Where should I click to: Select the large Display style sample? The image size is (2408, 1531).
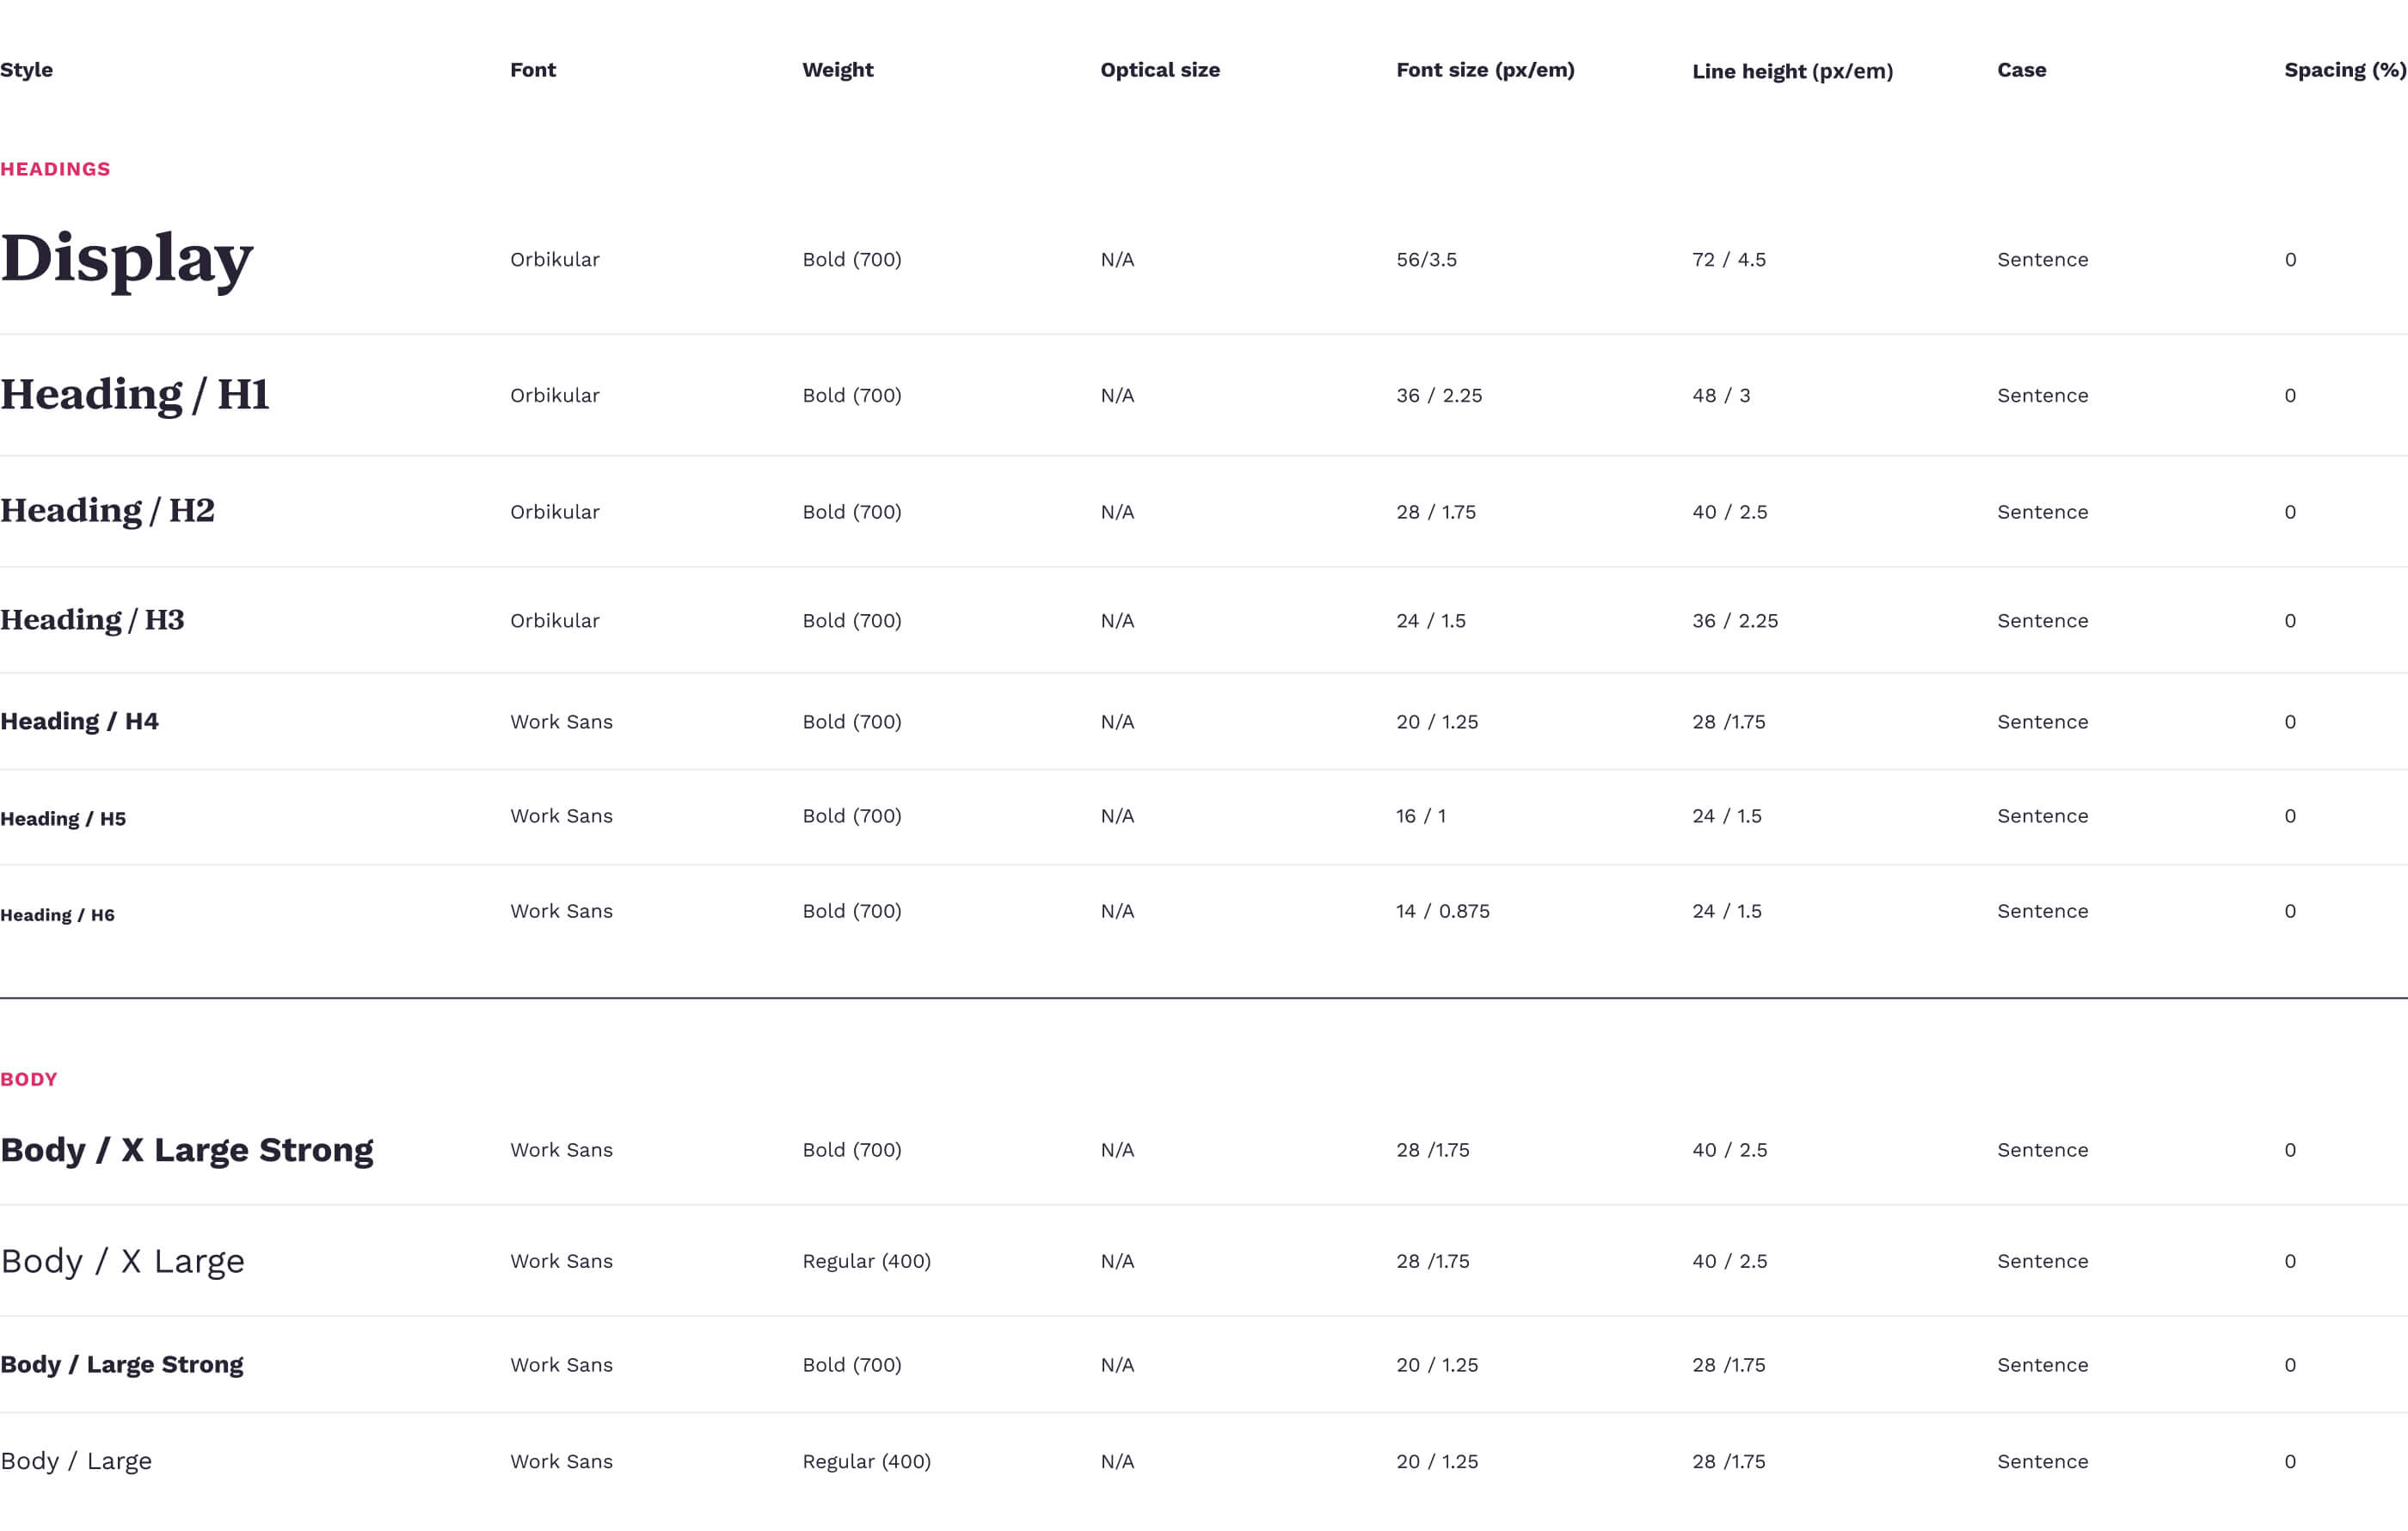point(126,259)
